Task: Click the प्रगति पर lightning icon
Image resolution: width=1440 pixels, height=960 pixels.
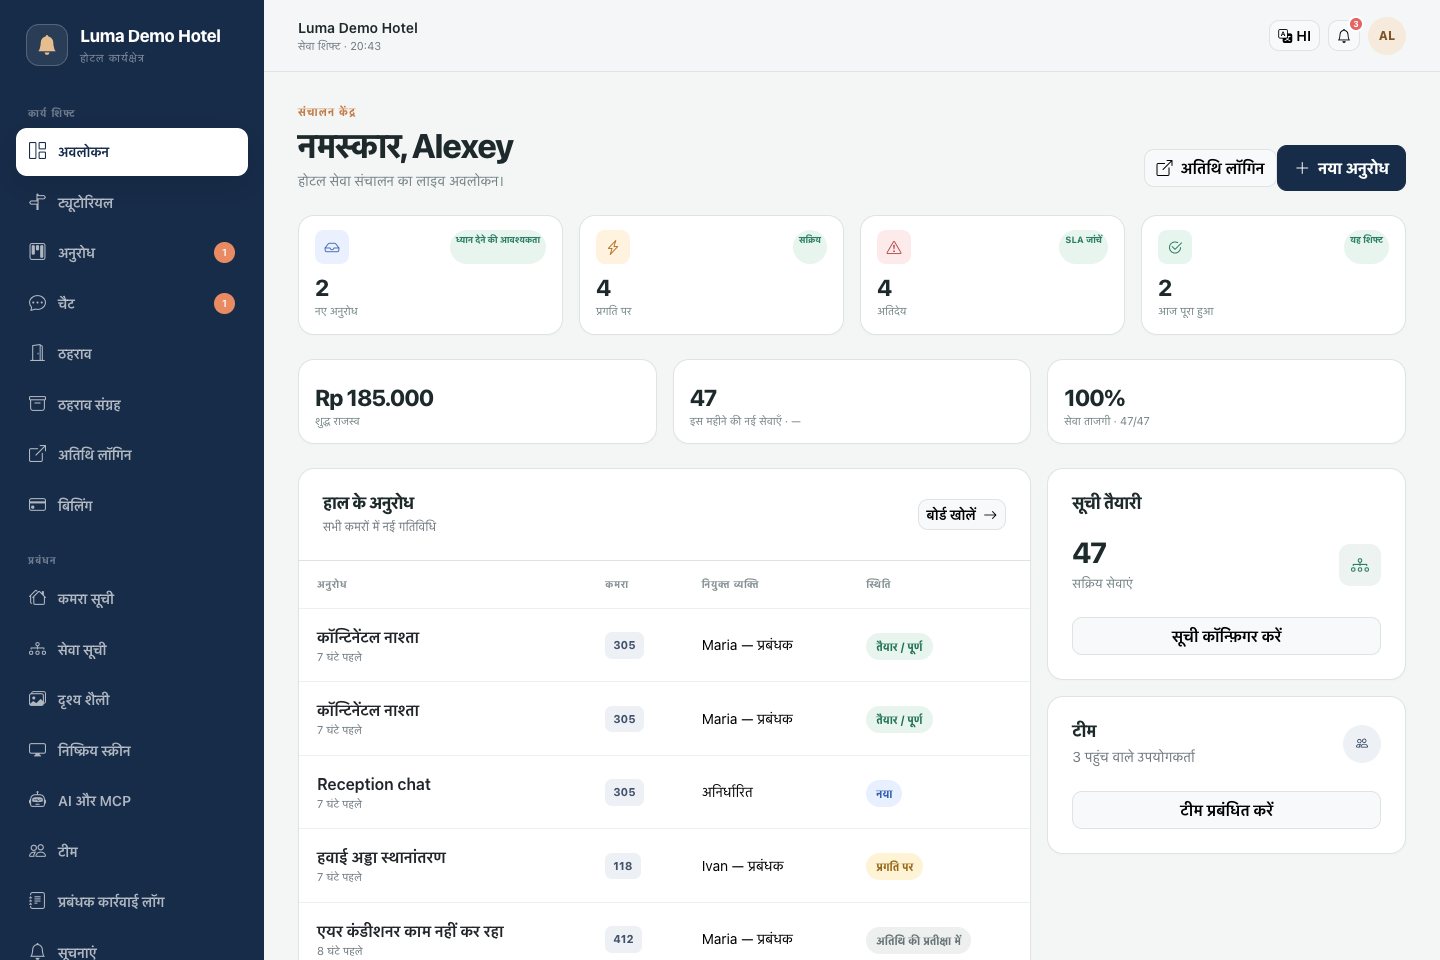Action: [613, 247]
